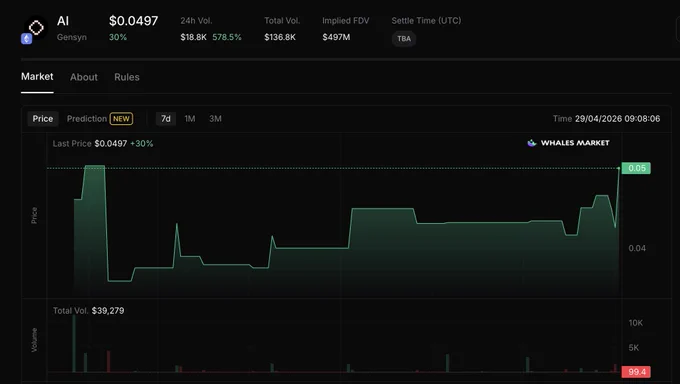Click the Last Price $0.0497 chart label
The height and width of the screenshot is (384, 680).
(x=90, y=144)
